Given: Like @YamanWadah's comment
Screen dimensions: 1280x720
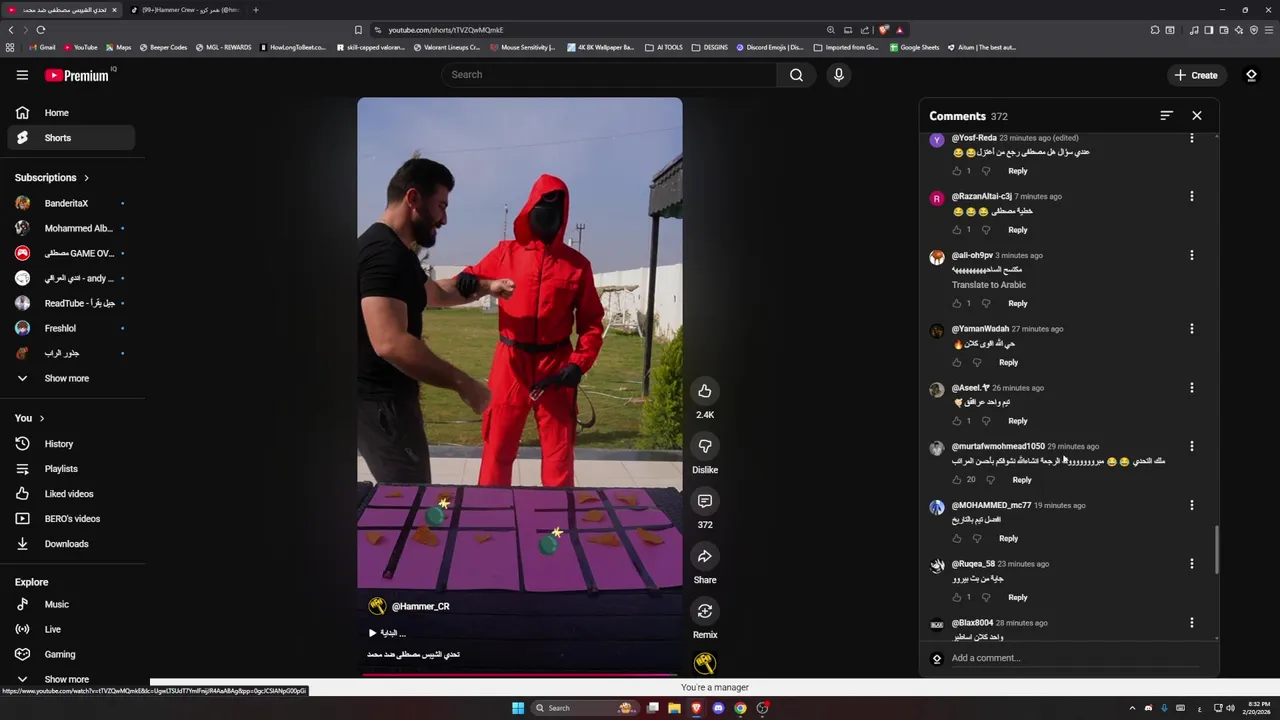Looking at the screenshot, I should point(957,363).
